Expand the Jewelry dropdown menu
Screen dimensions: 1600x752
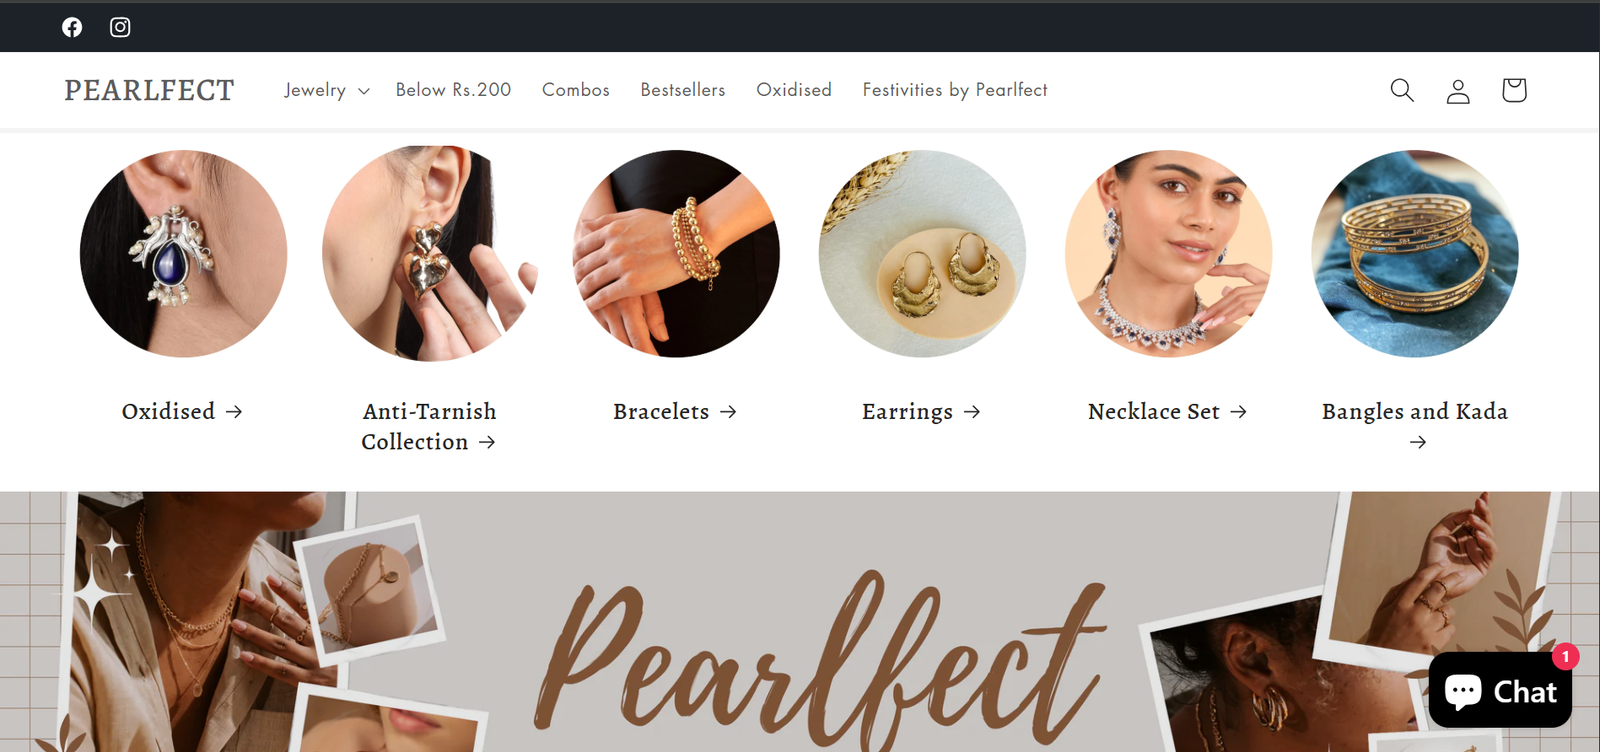[x=327, y=90]
